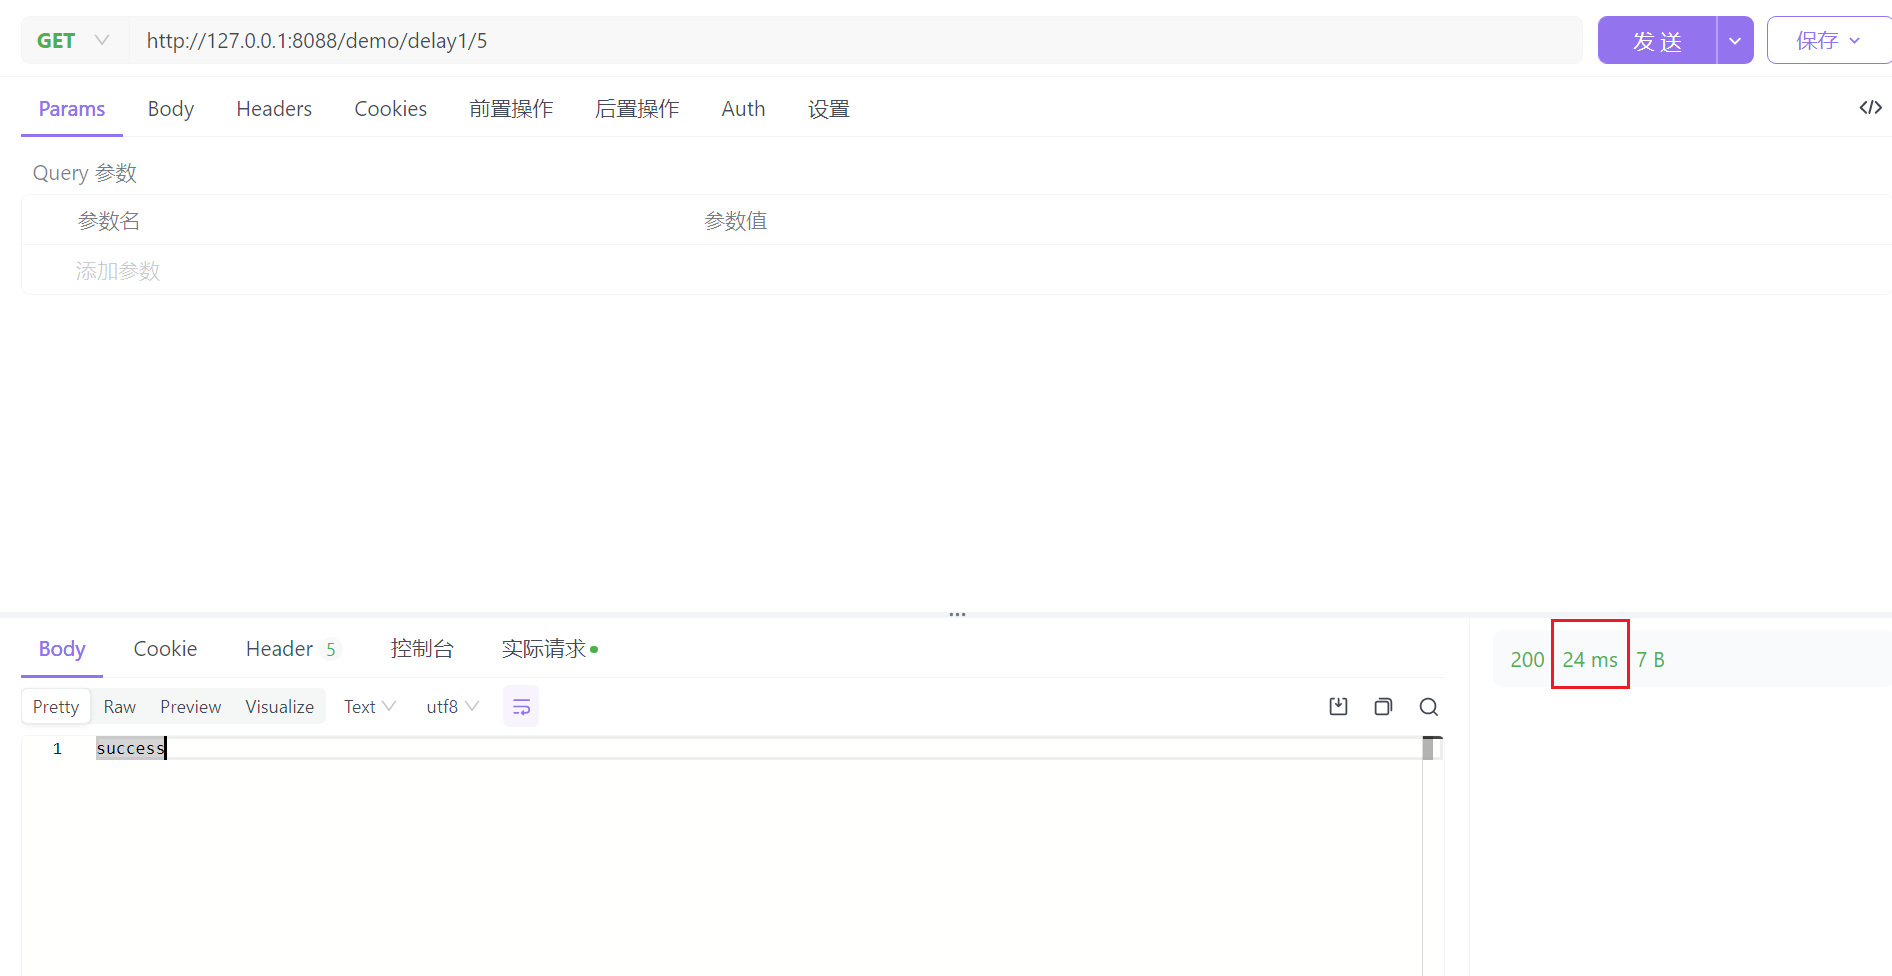Screen dimensions: 1892x976
Task: Expand the send button arrow menu
Action: 1735,41
